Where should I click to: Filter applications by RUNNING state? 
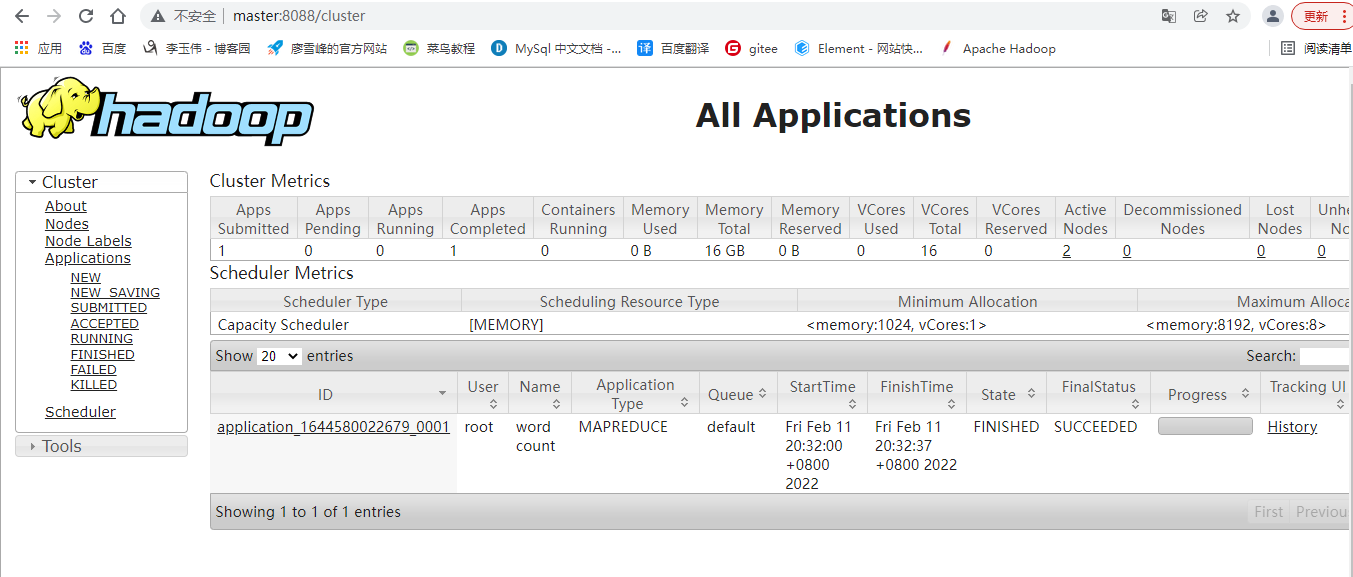[x=102, y=339]
